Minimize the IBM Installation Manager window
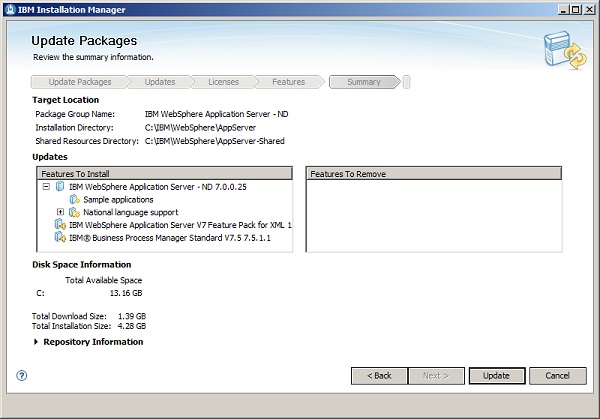The height and width of the screenshot is (419, 600). pos(563,10)
